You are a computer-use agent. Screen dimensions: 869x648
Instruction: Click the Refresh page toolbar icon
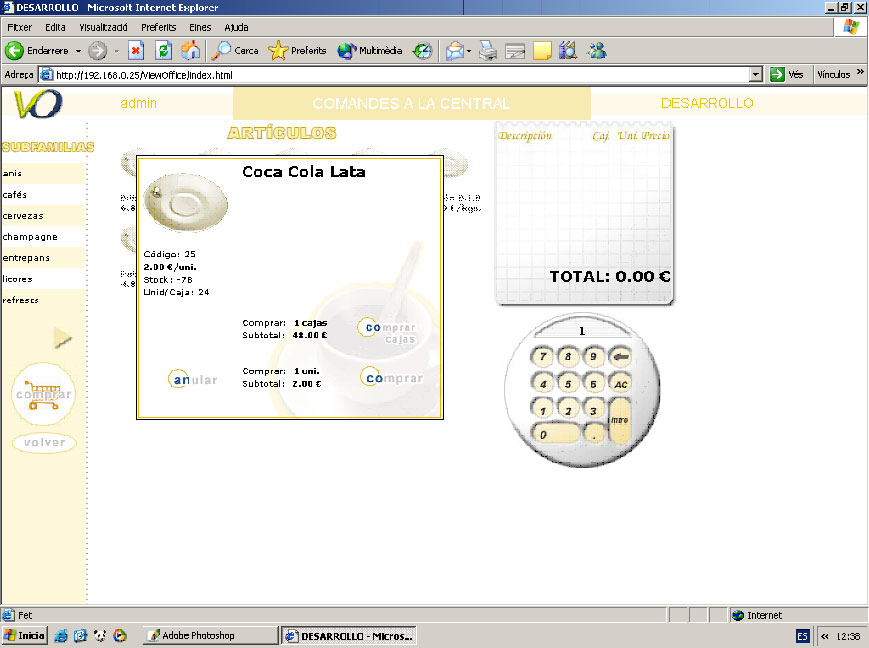[163, 50]
